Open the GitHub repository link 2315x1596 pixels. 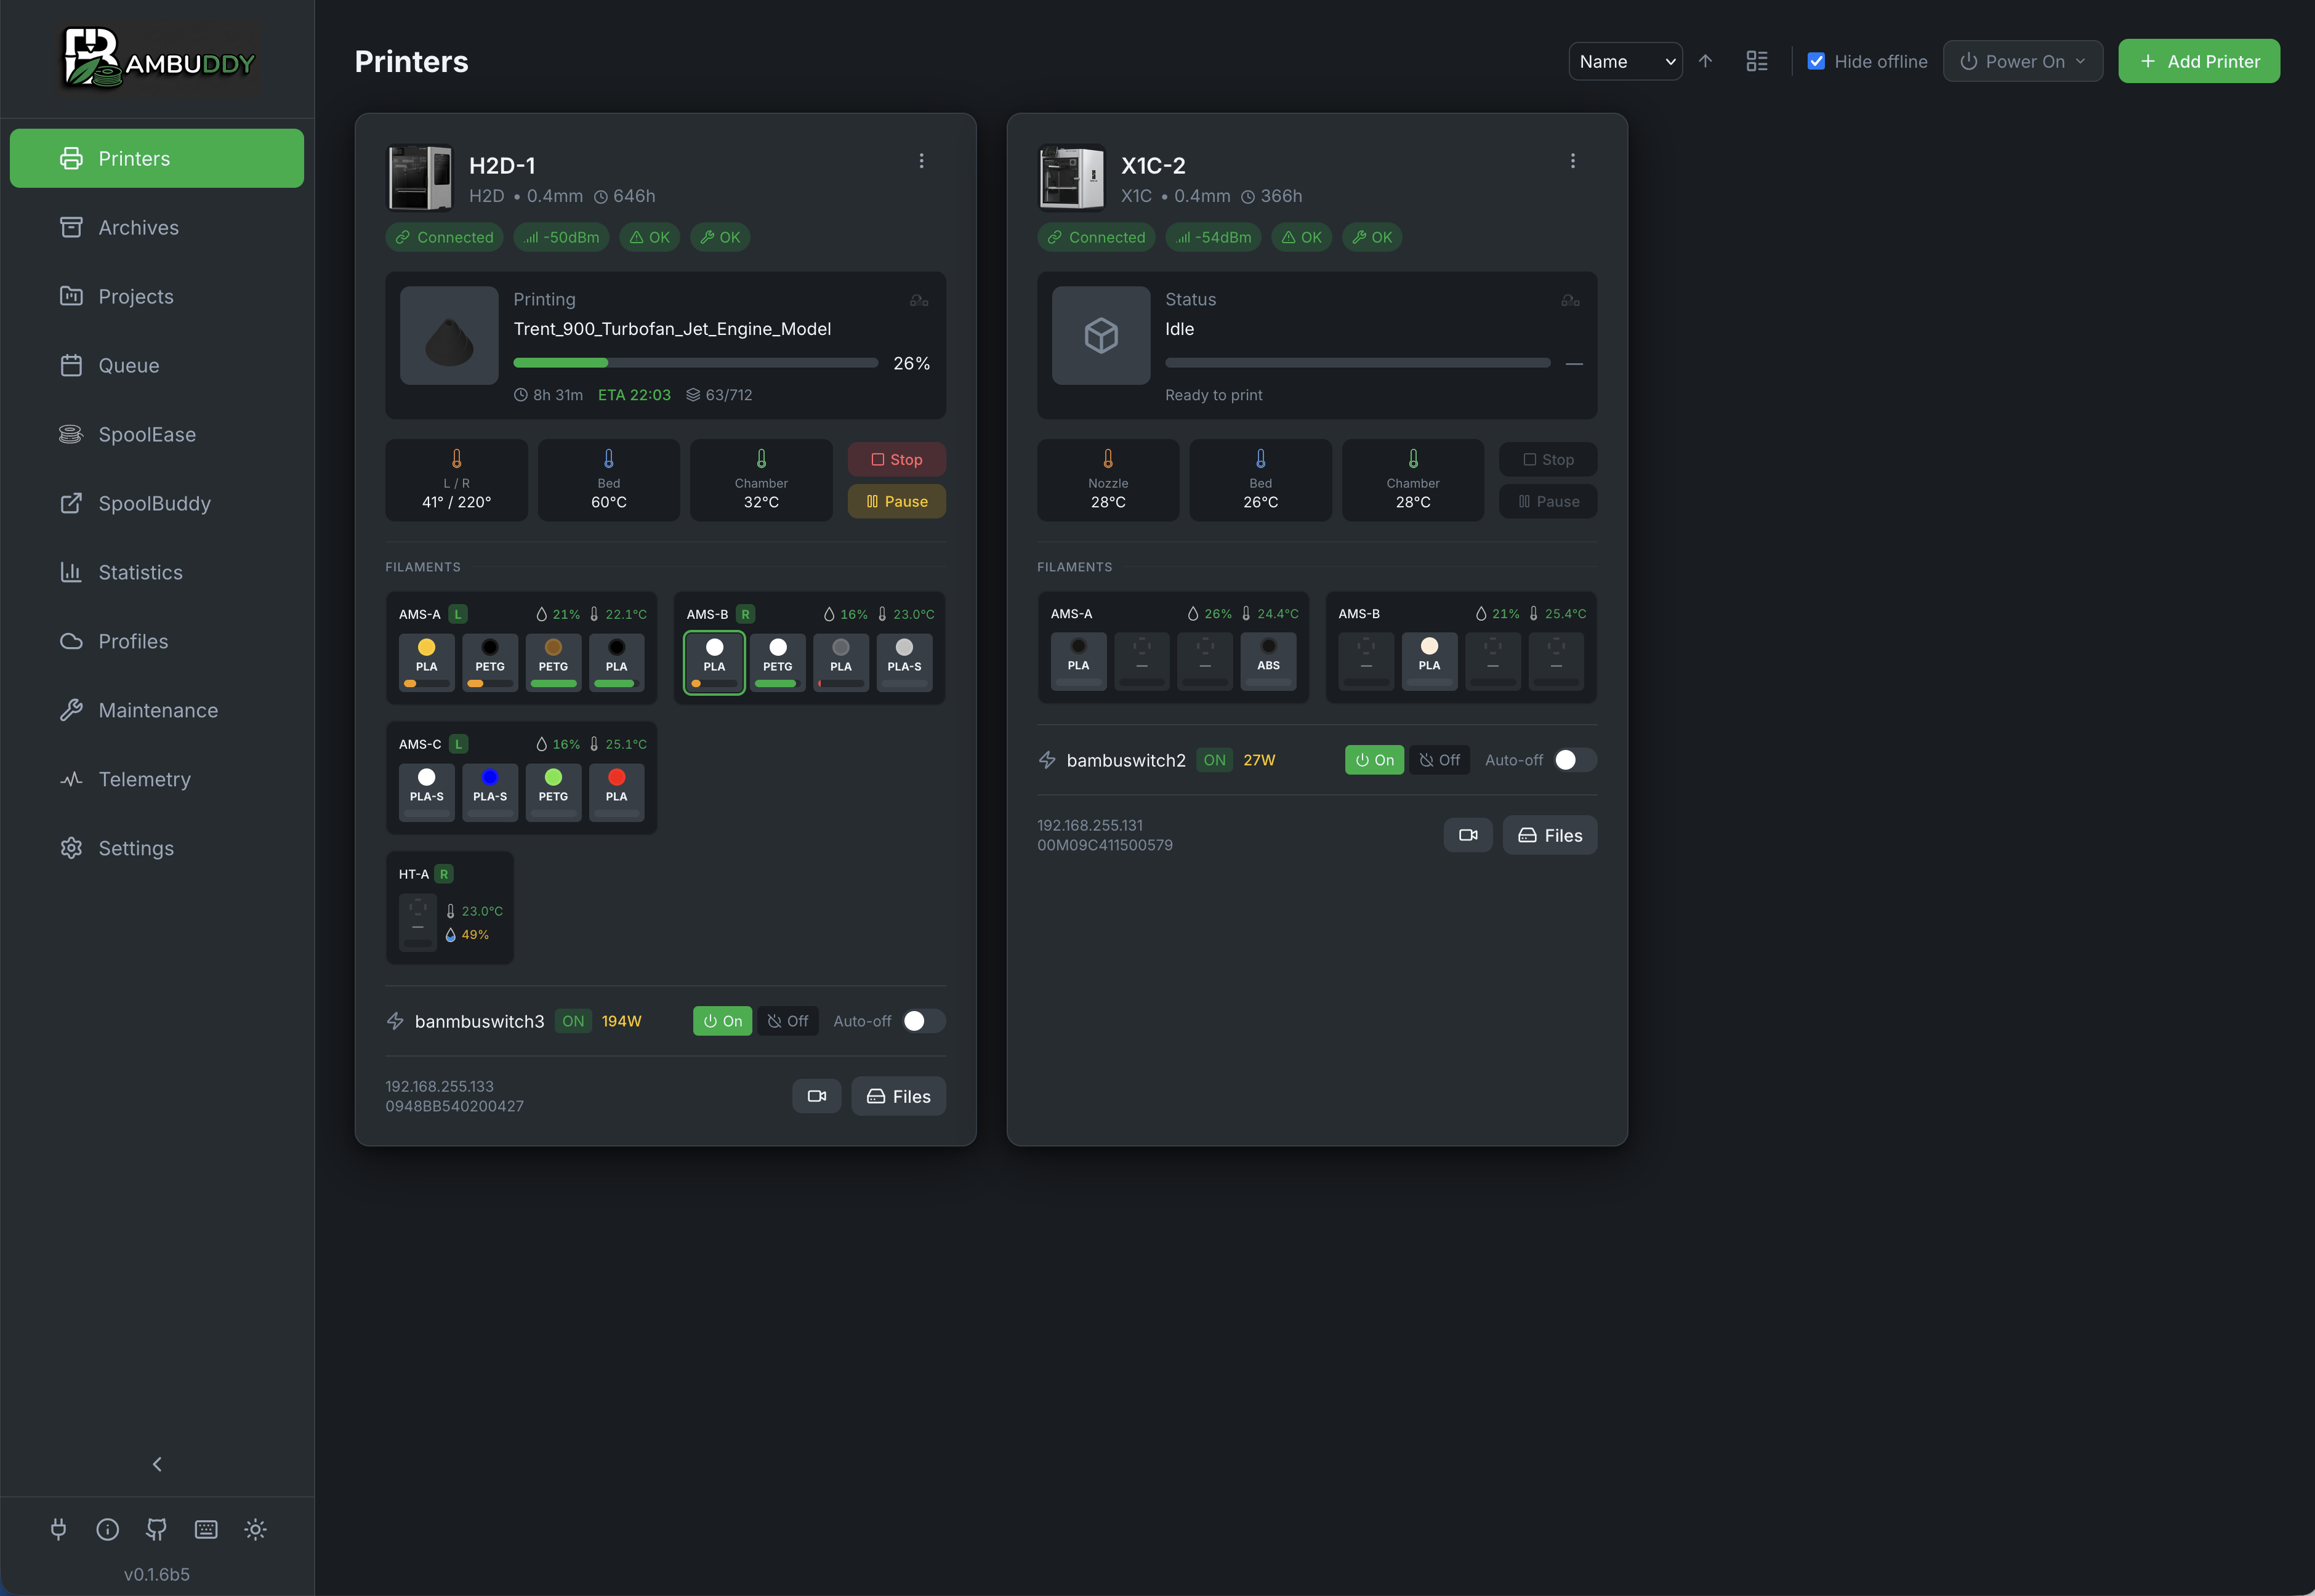coord(156,1529)
